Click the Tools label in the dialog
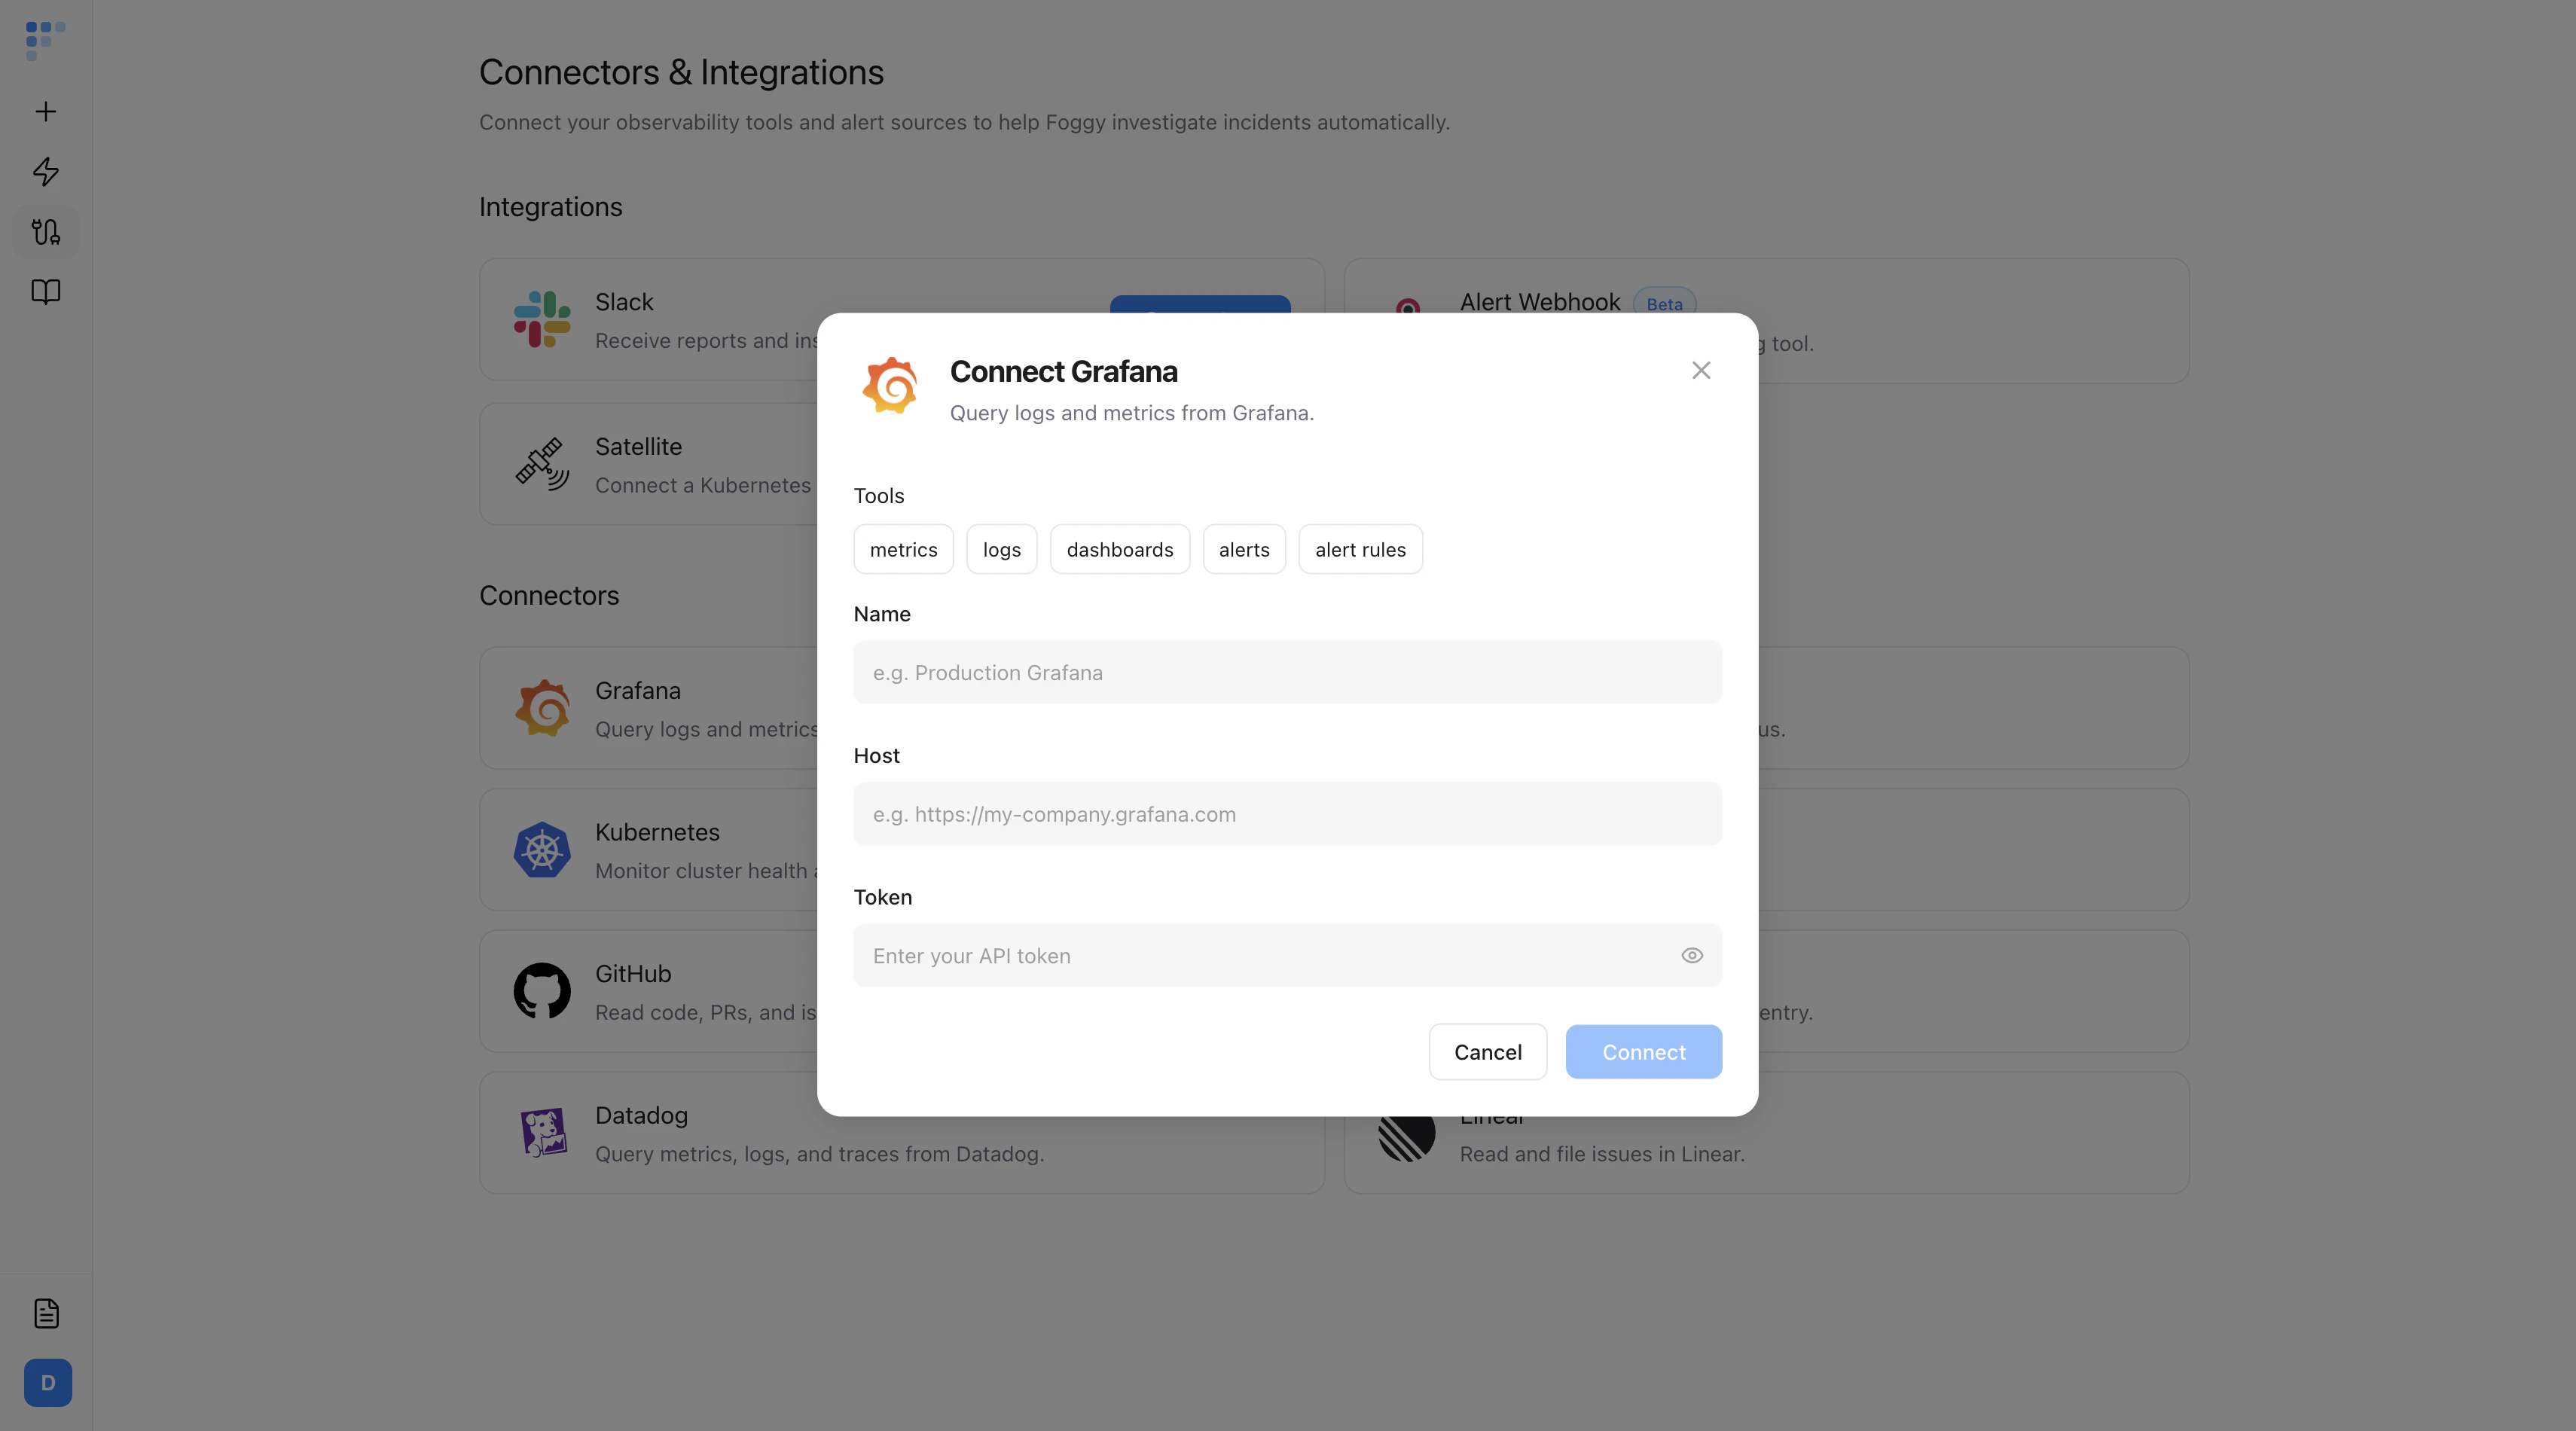The image size is (2576, 1431). (x=878, y=496)
